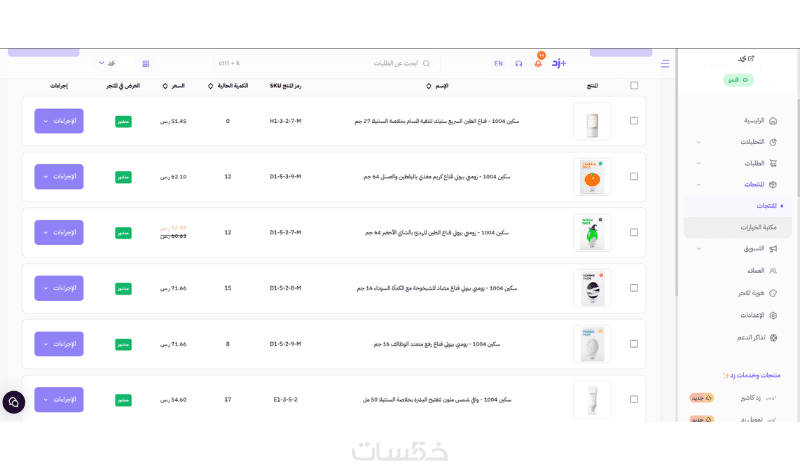Open the chat bubble widget

(x=14, y=402)
